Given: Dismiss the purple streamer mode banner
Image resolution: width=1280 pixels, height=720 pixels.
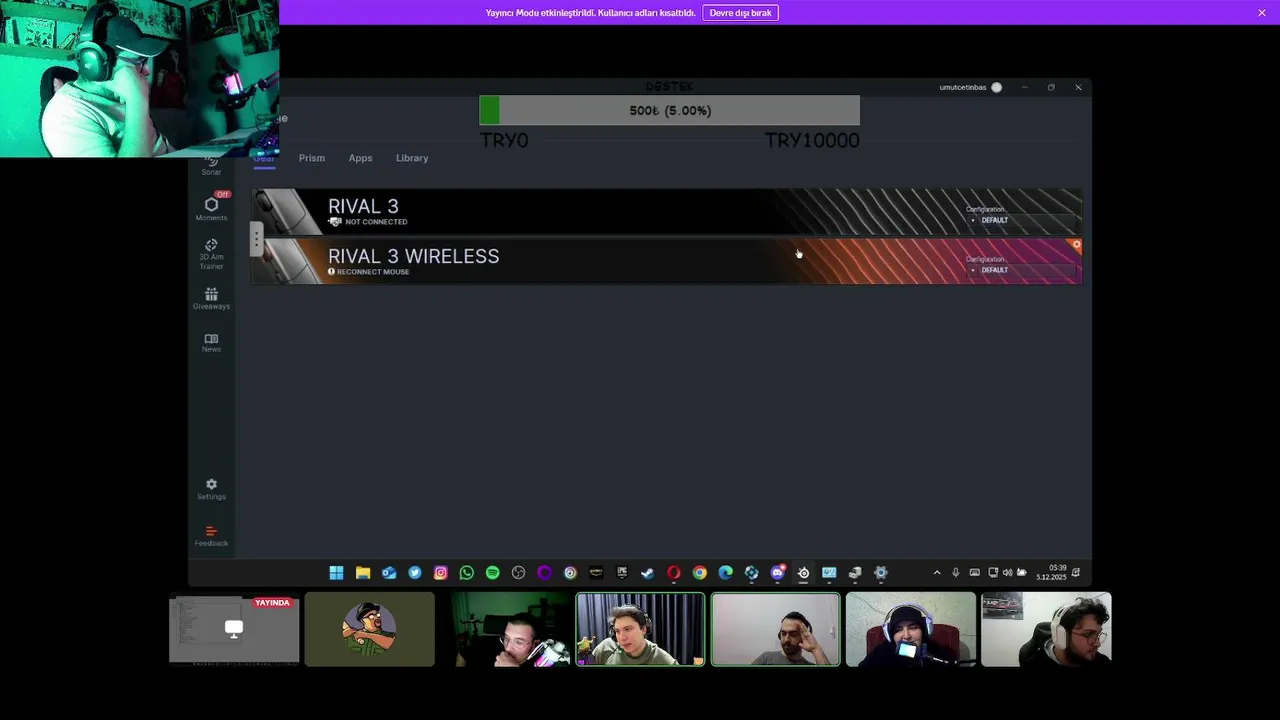Looking at the screenshot, I should click(x=1262, y=13).
